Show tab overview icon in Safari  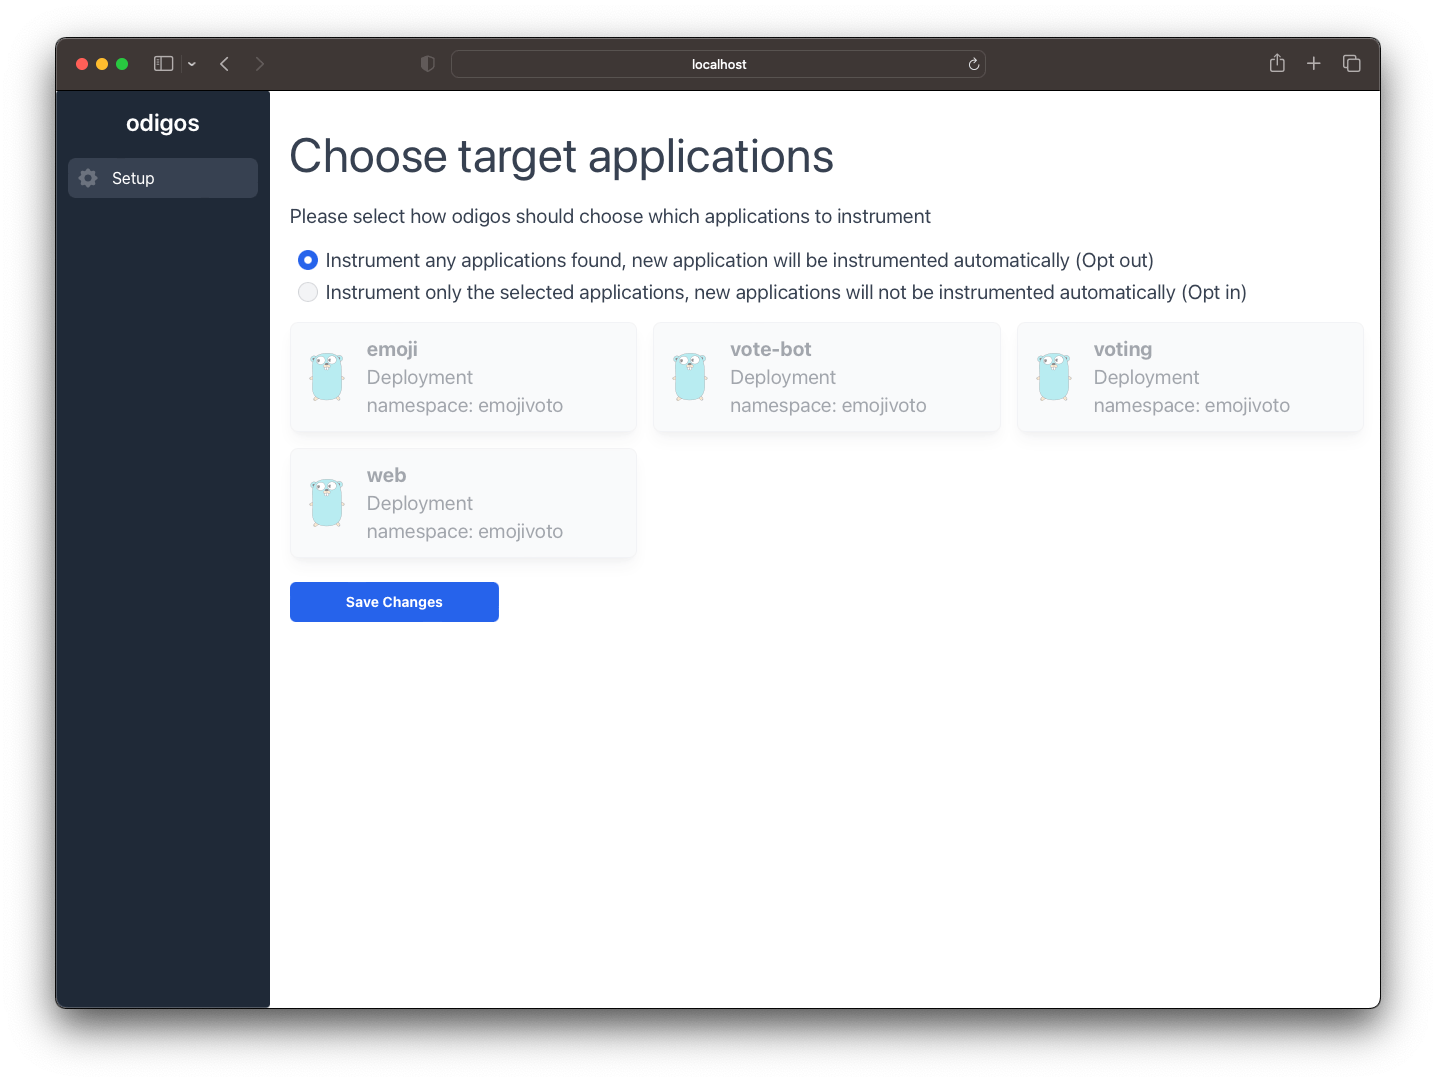pyautogui.click(x=1352, y=64)
